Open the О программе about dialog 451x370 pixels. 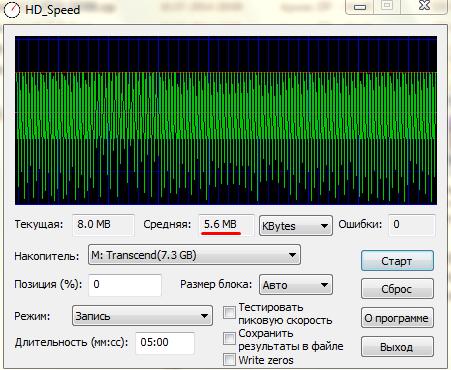tap(397, 318)
